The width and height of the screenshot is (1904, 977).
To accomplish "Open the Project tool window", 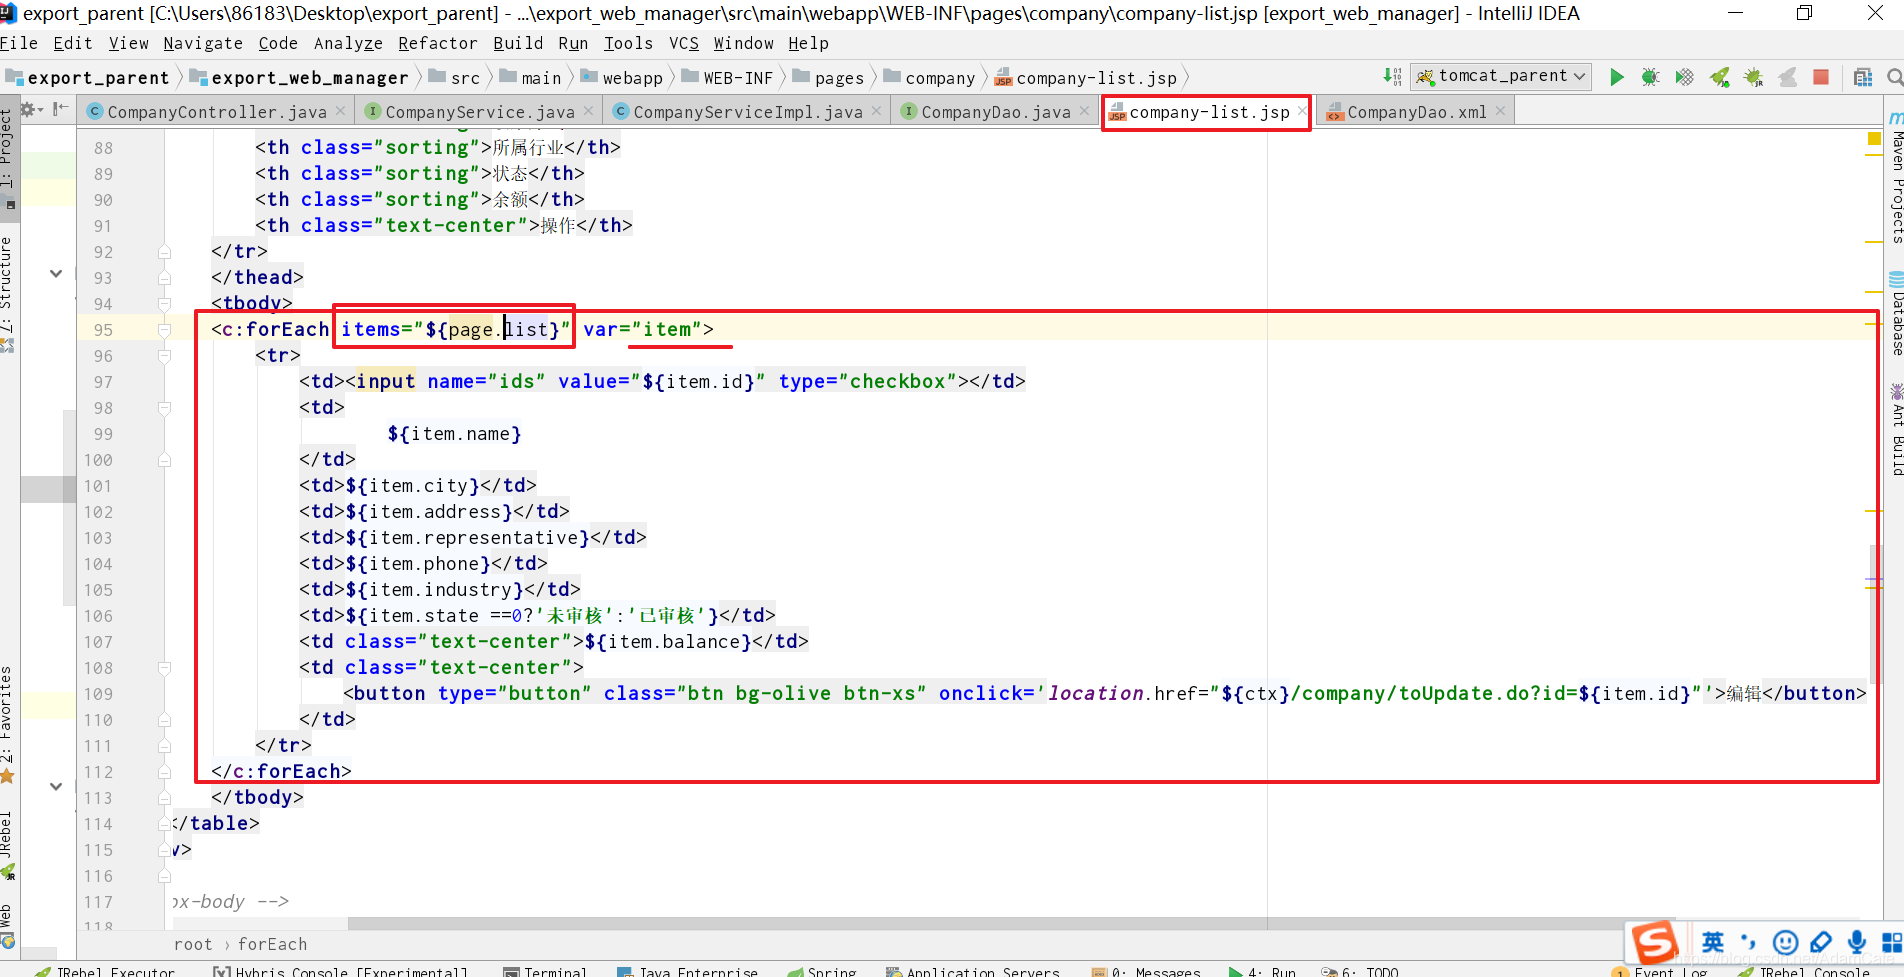I will 8,158.
